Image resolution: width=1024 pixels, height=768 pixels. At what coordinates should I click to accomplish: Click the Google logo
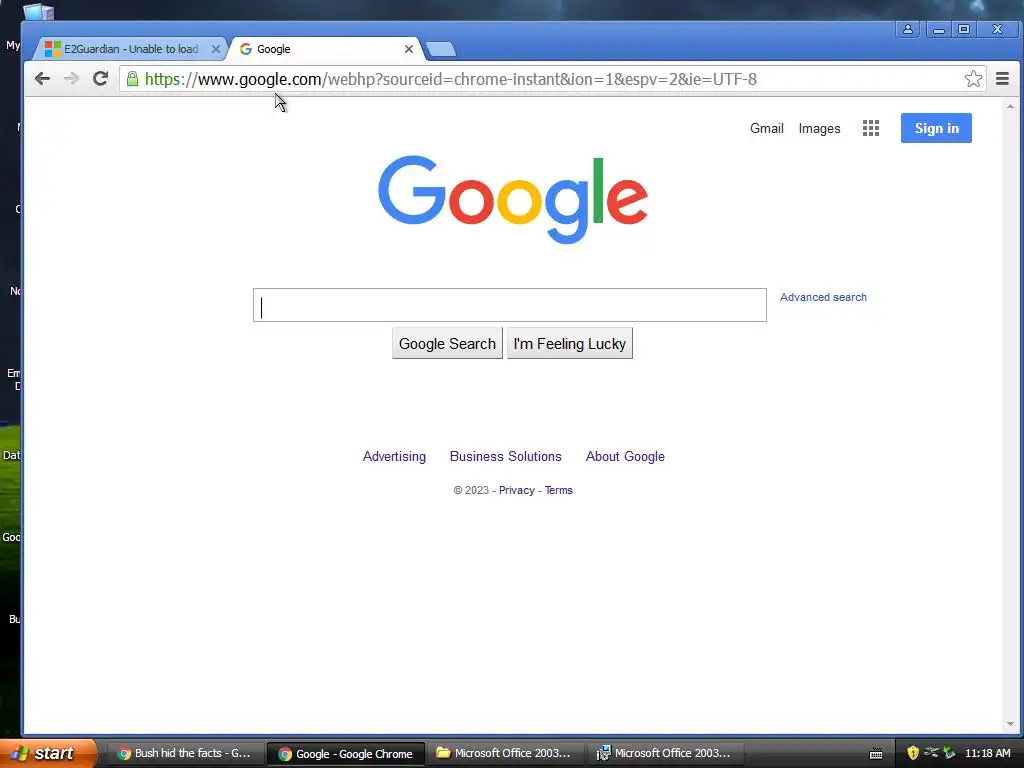point(513,199)
